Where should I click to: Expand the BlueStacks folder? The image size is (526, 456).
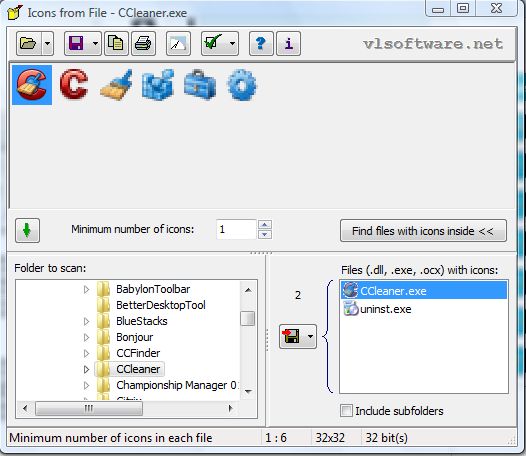pos(86,321)
